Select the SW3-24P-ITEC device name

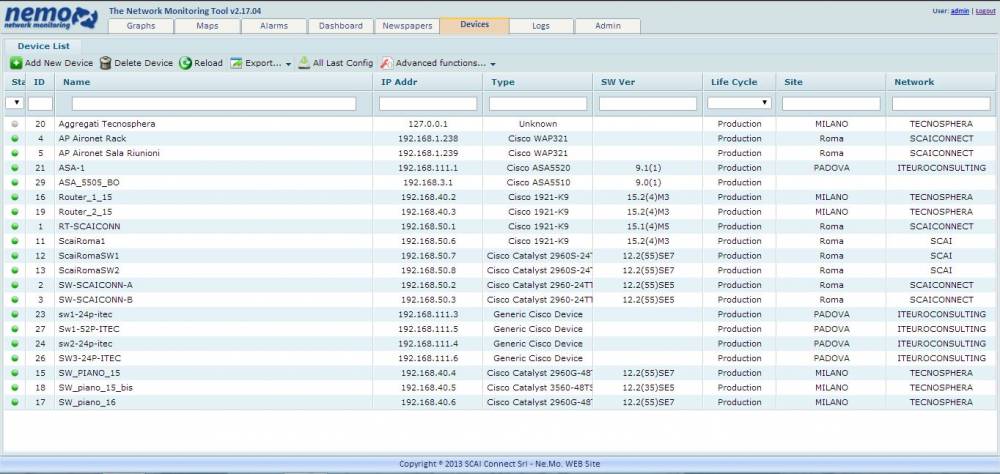tap(89, 359)
